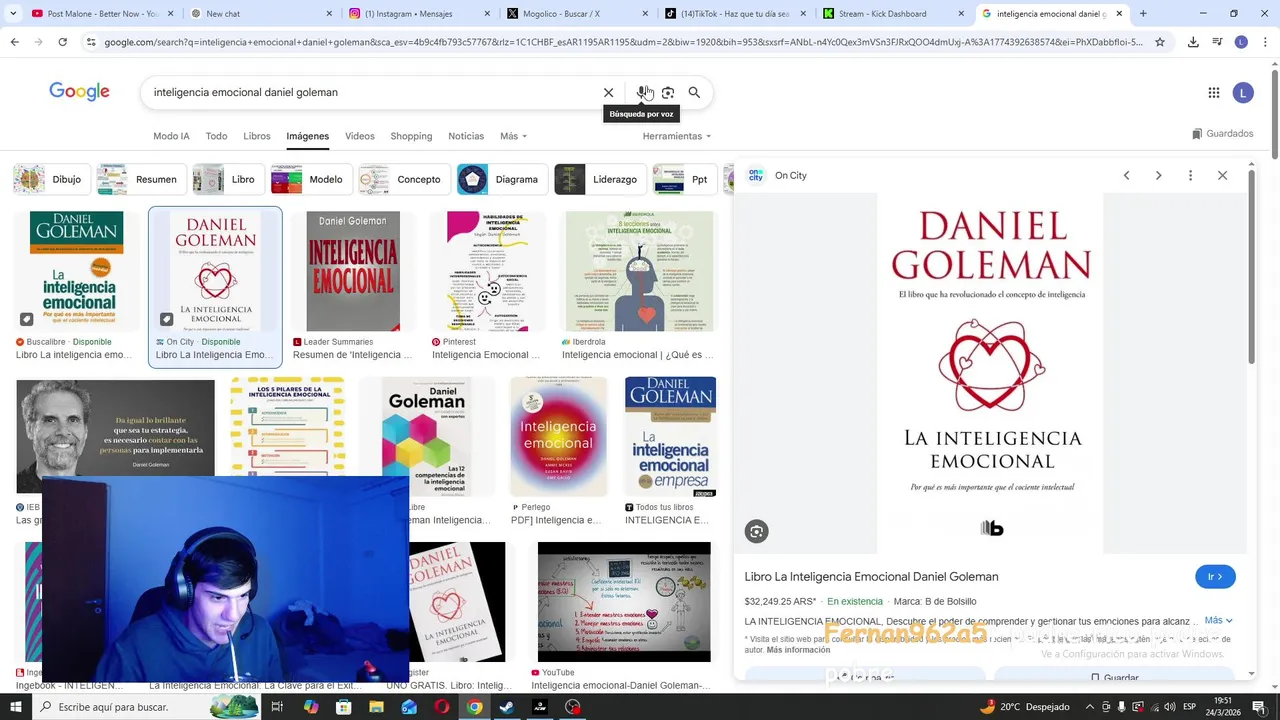The height and width of the screenshot is (720, 1280).
Task: Open the Google apps grid
Action: (x=1213, y=92)
